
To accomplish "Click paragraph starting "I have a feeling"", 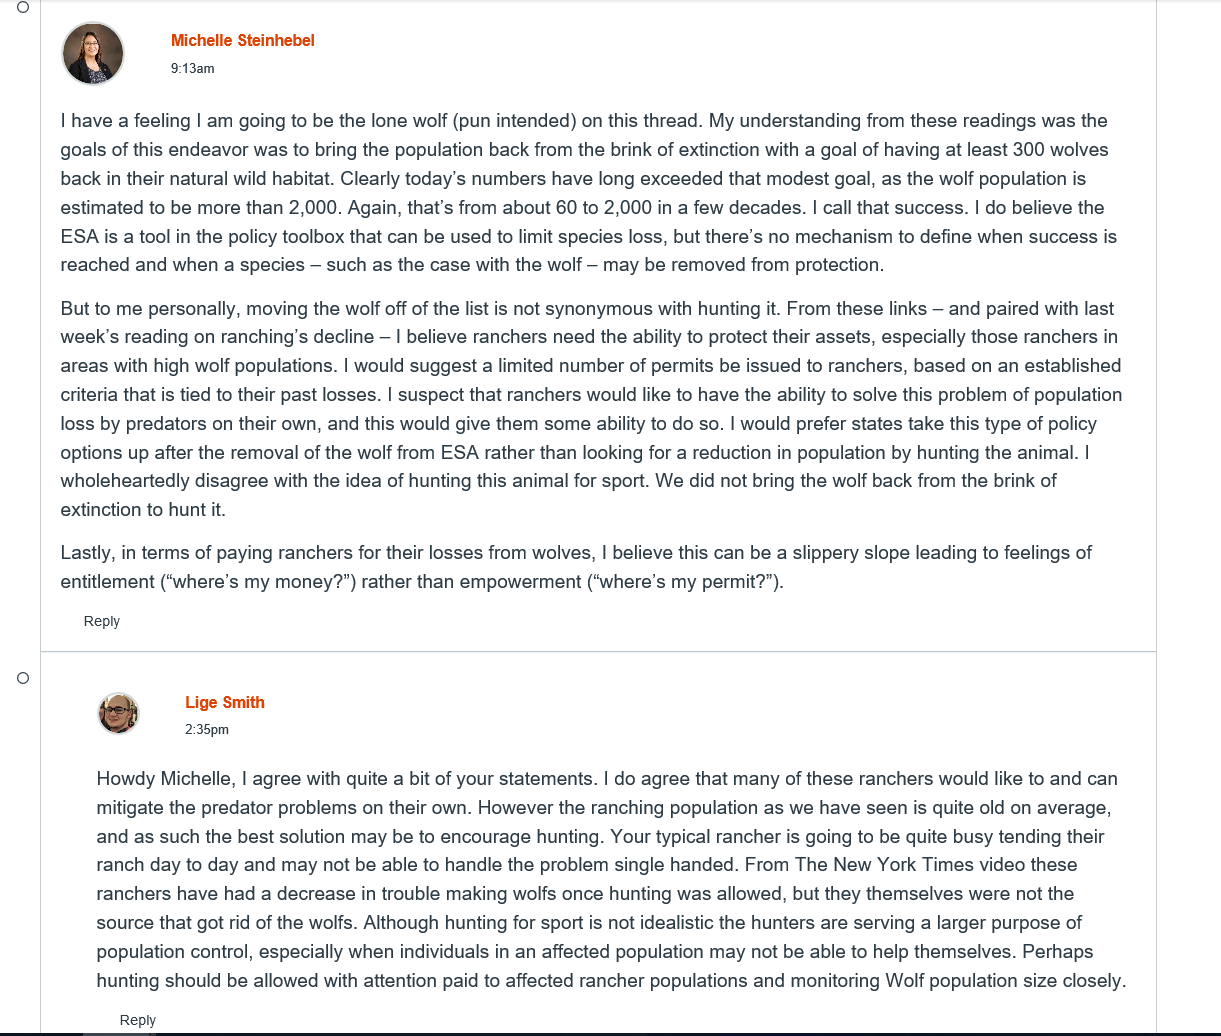I will [x=589, y=193].
